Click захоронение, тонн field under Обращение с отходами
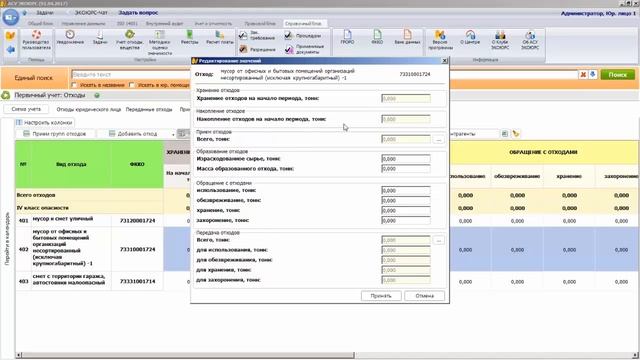Screen dimensions: 640x360 click(x=406, y=220)
